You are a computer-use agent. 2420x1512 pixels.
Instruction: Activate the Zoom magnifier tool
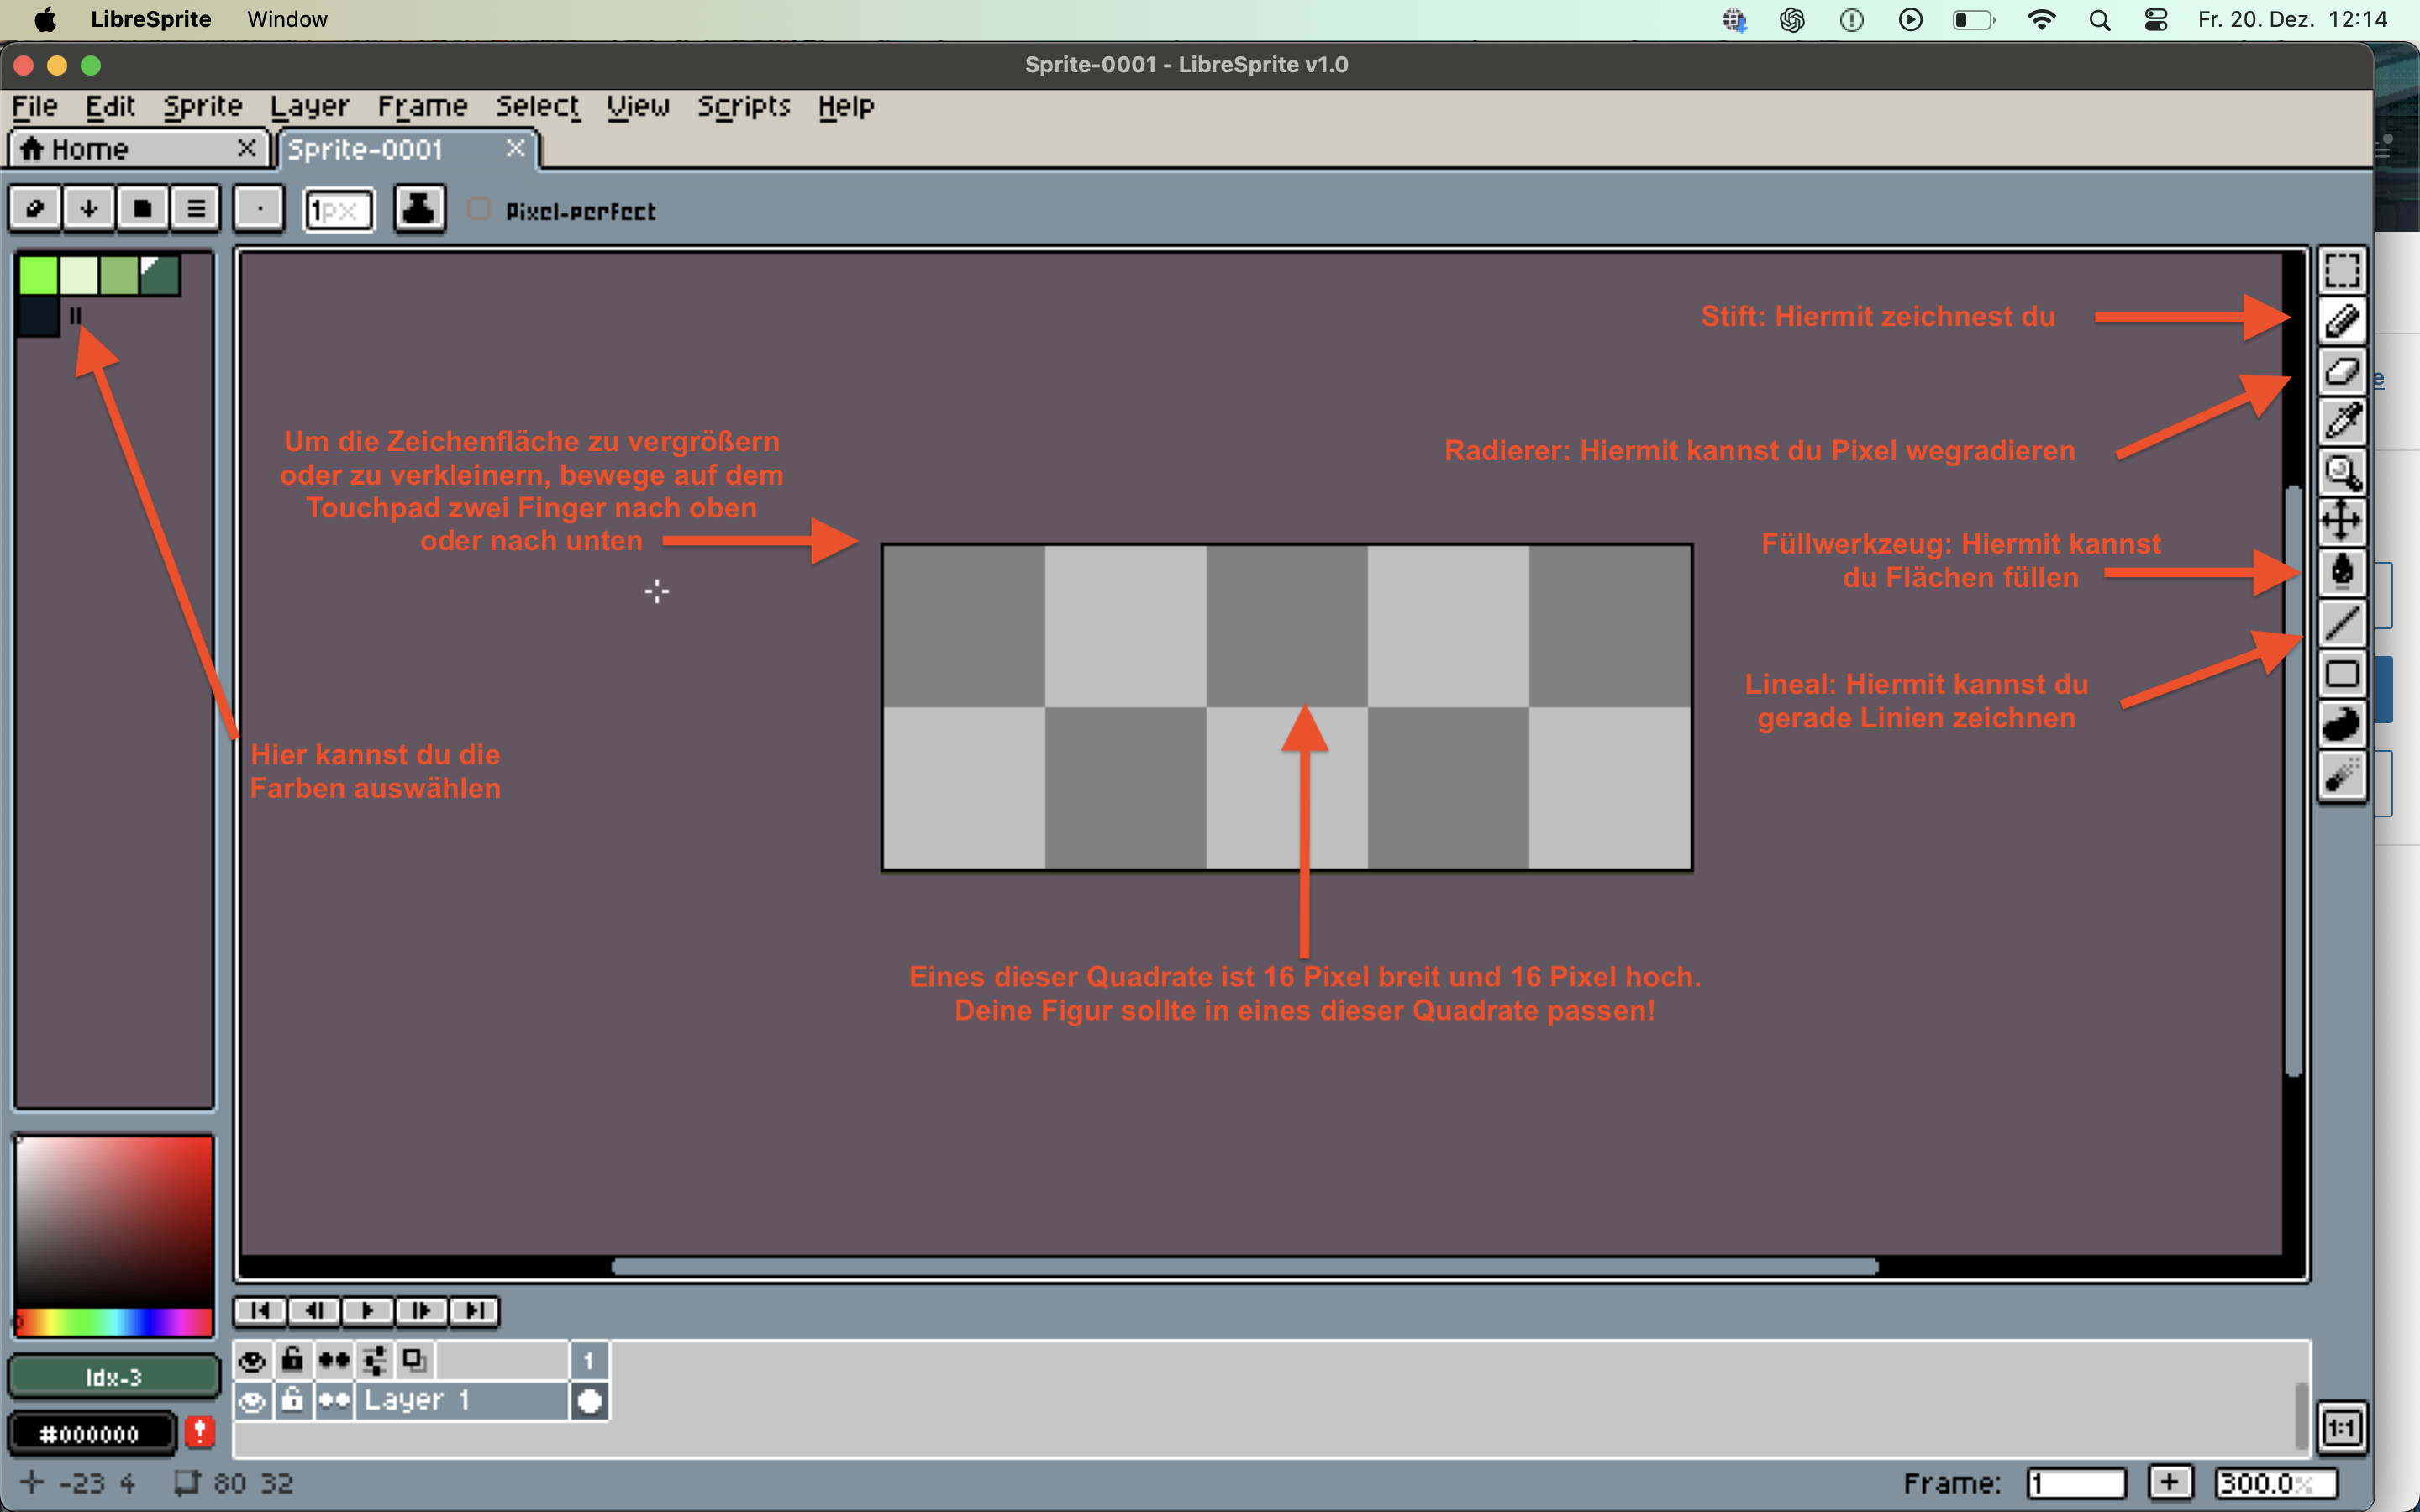(2341, 472)
